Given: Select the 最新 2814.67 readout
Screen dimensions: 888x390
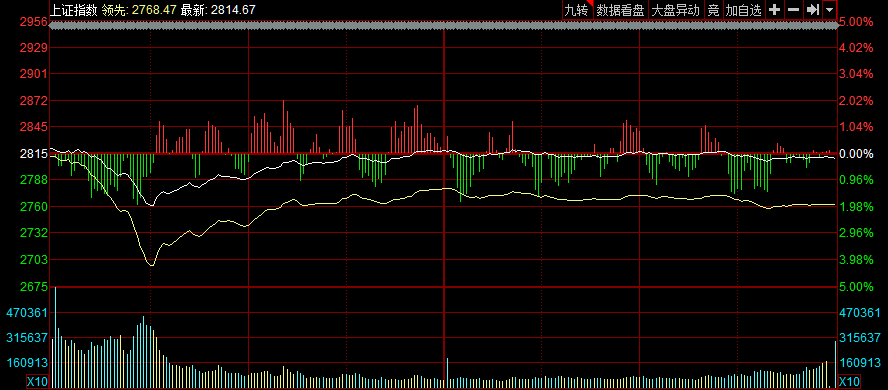Looking at the screenshot, I should click(x=218, y=10).
